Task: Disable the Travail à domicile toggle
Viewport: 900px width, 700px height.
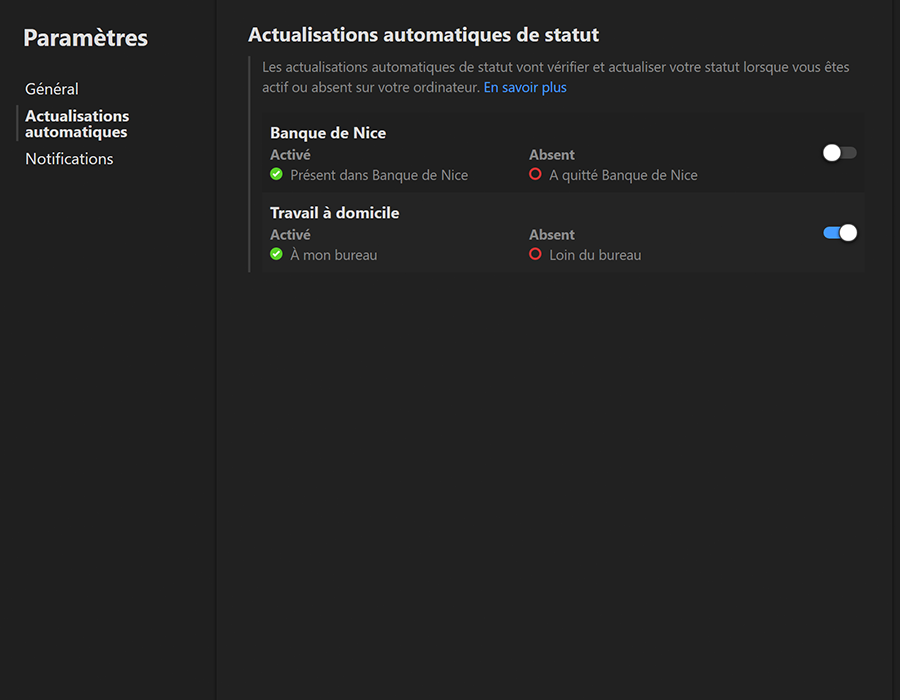Action: tap(839, 233)
